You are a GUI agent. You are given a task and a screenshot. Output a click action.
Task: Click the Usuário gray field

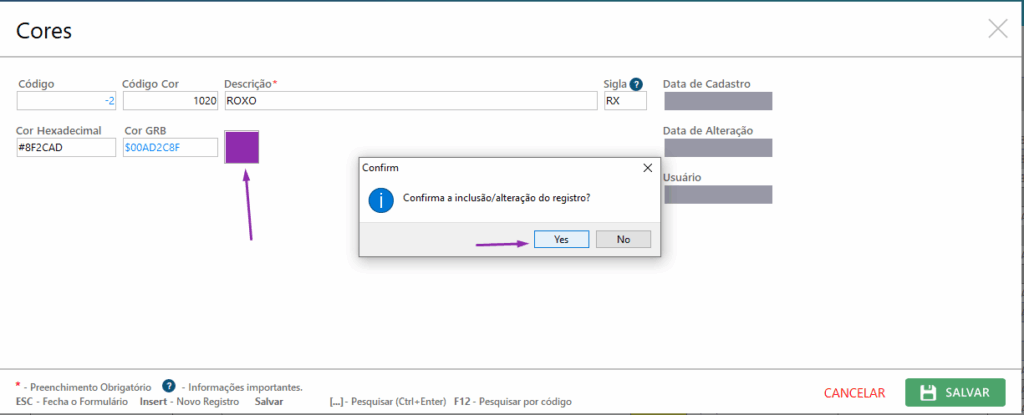pyautogui.click(x=717, y=194)
